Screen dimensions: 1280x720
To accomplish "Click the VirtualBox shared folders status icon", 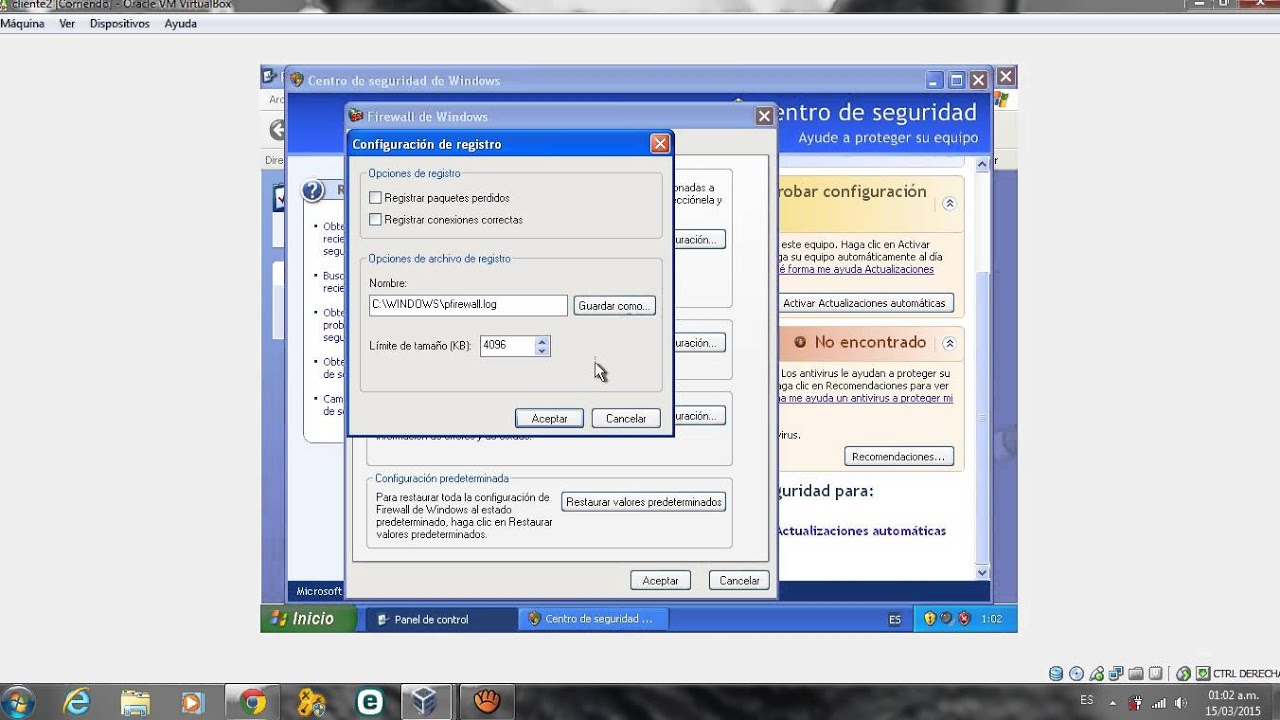I will coord(1136,673).
